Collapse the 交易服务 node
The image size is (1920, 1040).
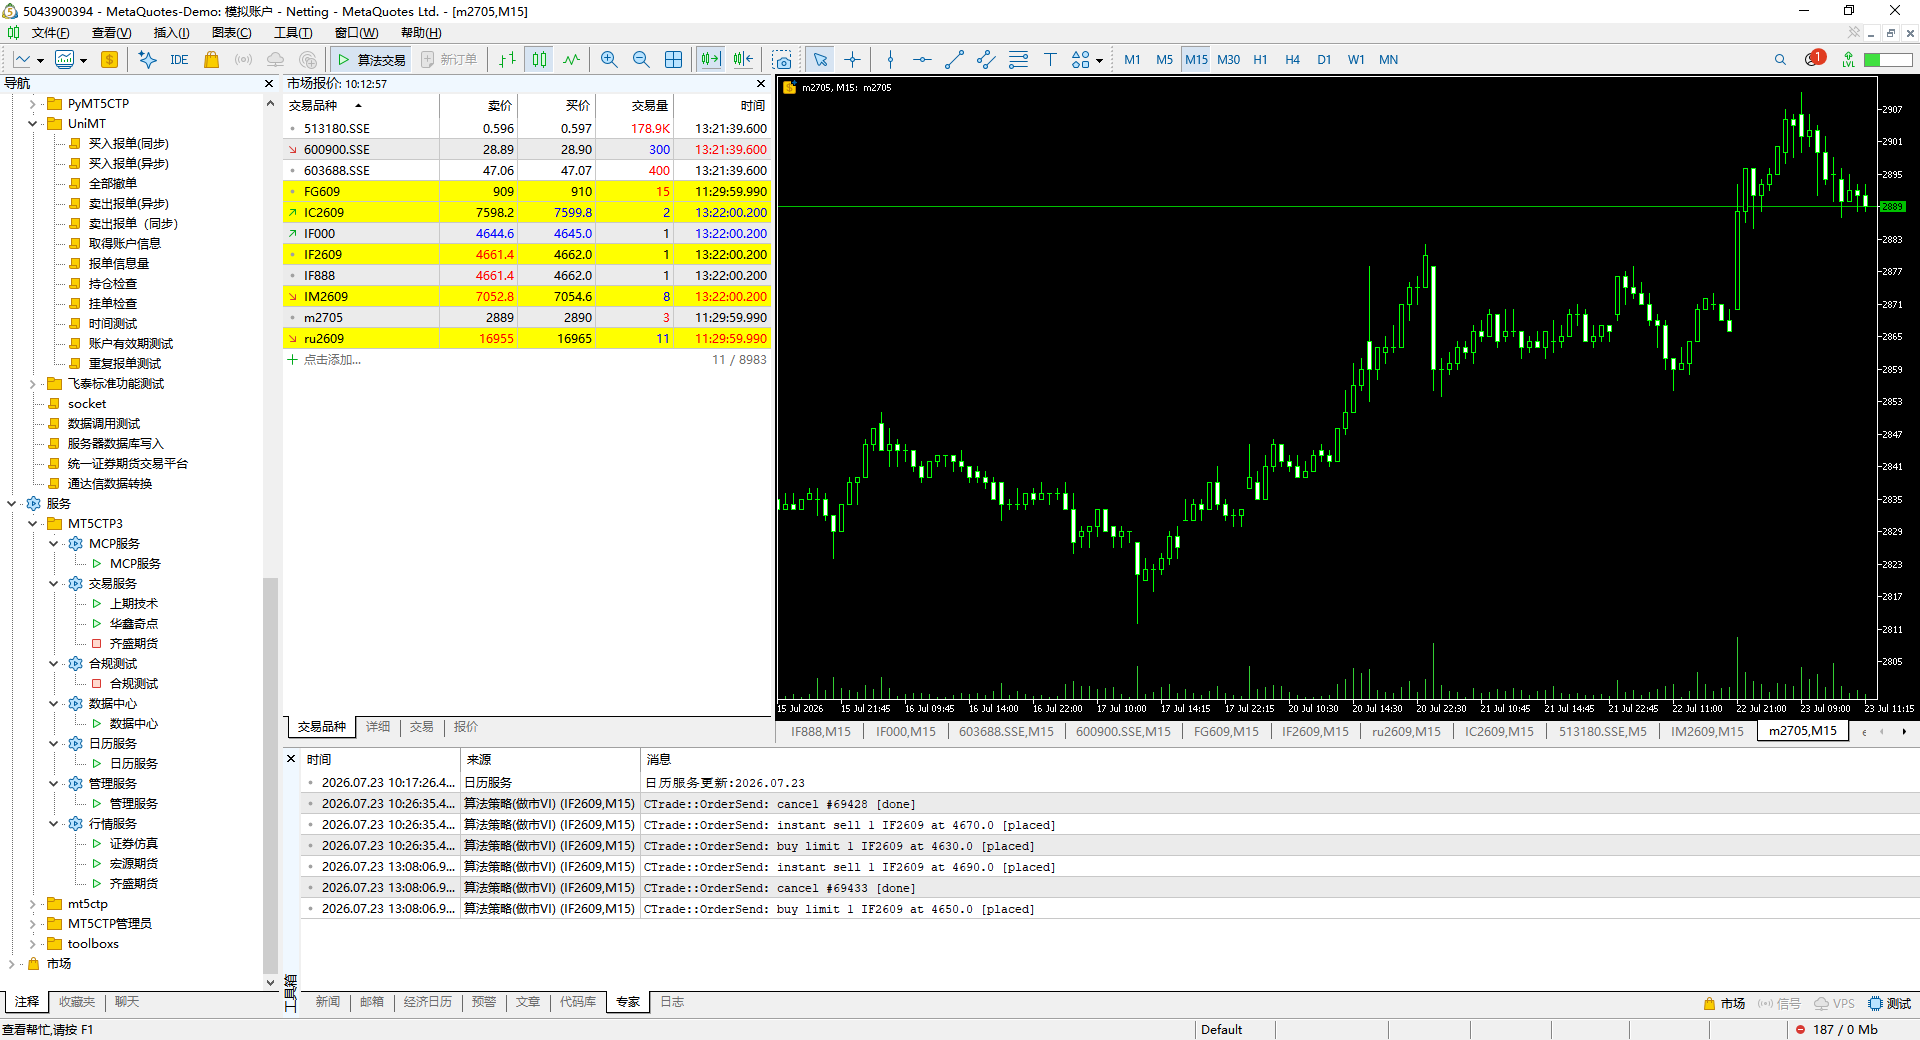pyautogui.click(x=54, y=584)
